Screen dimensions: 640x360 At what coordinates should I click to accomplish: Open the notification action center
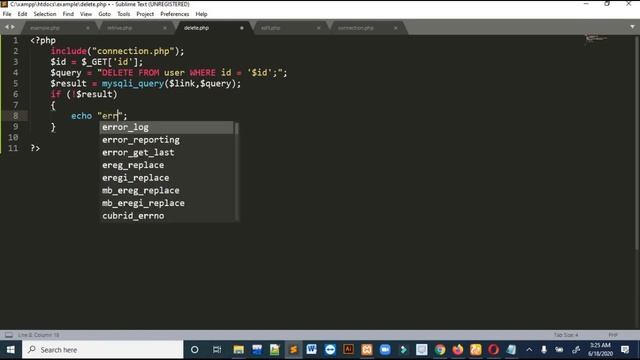(625, 350)
